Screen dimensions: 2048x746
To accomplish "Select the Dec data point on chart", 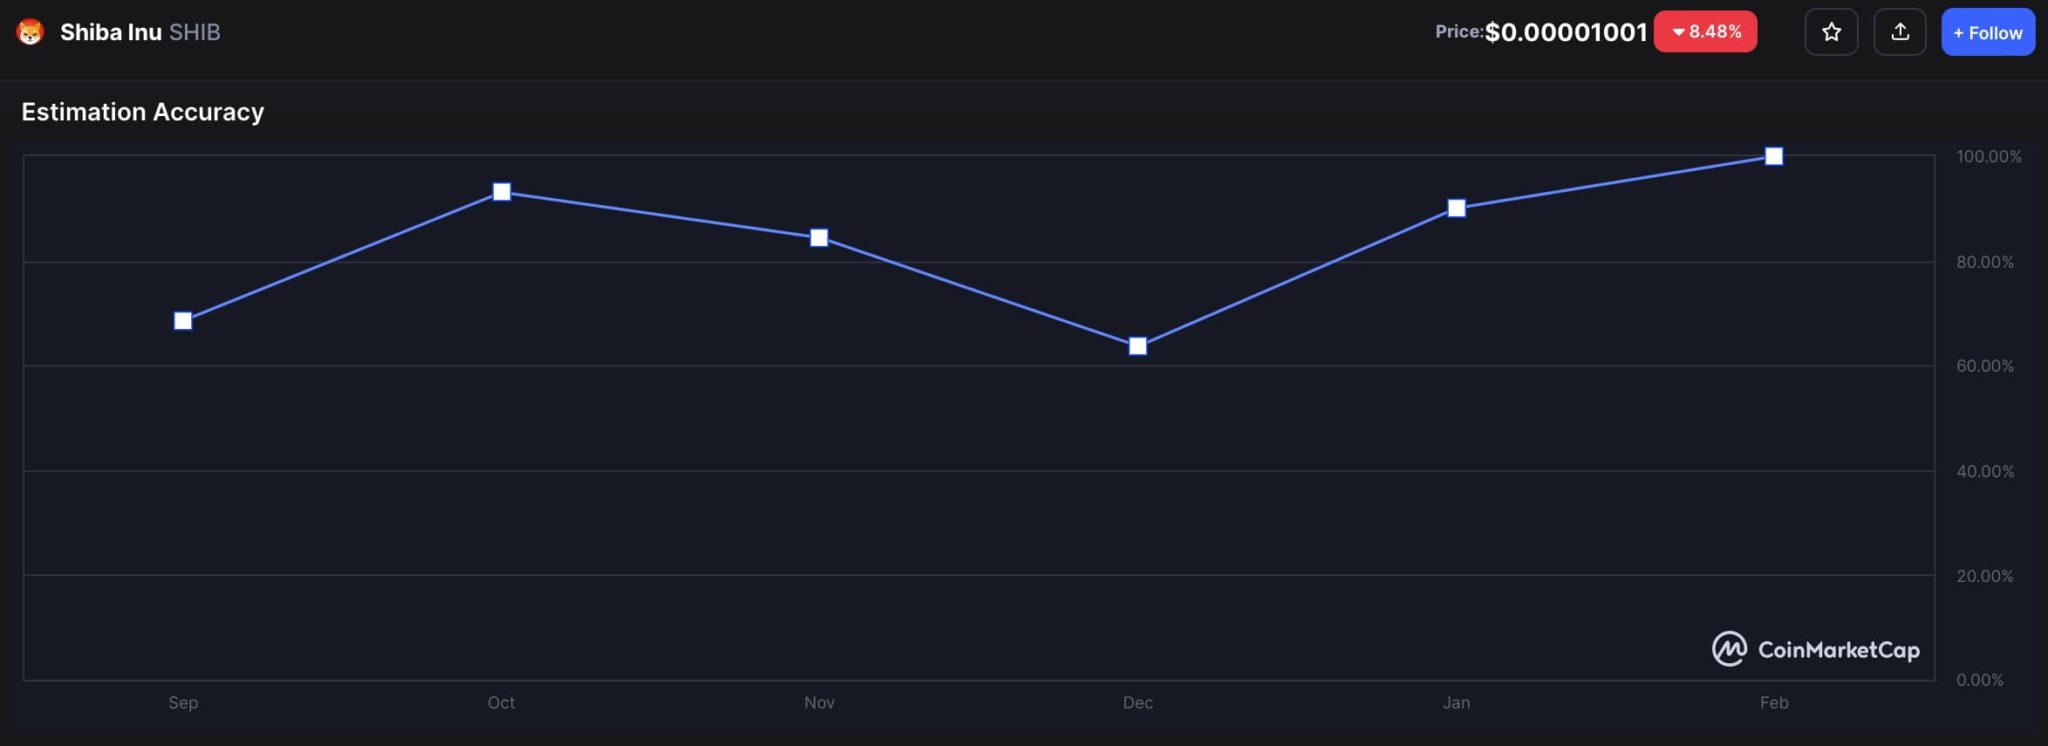I will point(1138,346).
